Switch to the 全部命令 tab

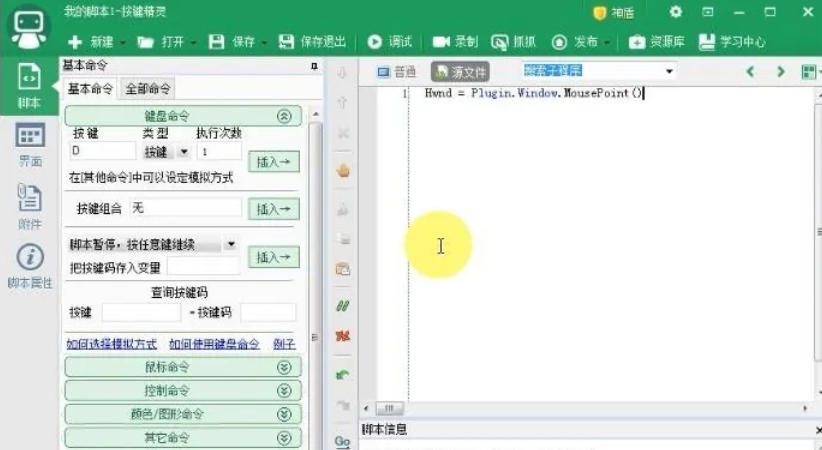tap(148, 89)
